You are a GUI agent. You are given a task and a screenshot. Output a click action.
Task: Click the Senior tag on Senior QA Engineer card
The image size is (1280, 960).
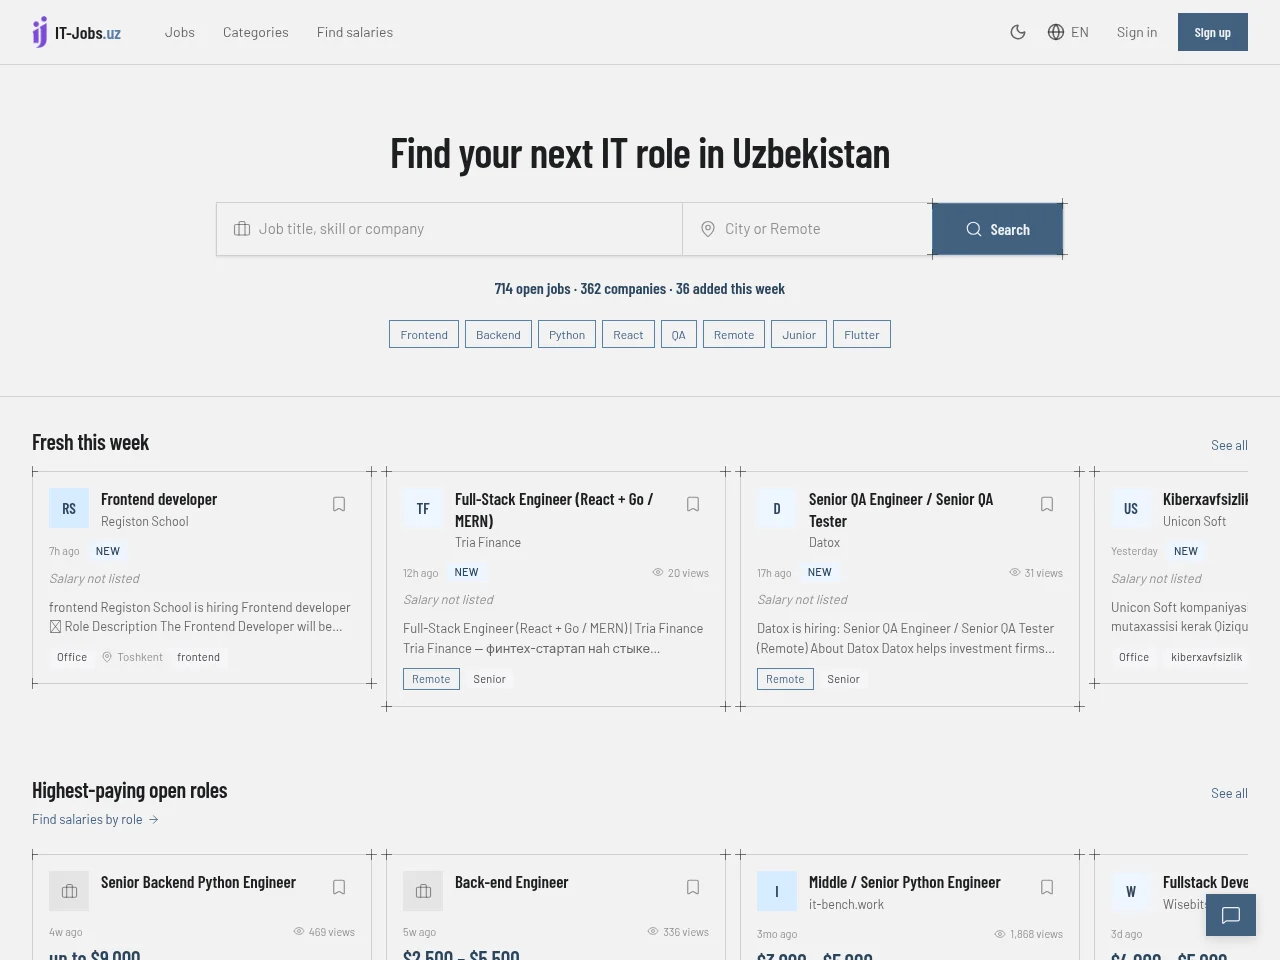(x=843, y=679)
